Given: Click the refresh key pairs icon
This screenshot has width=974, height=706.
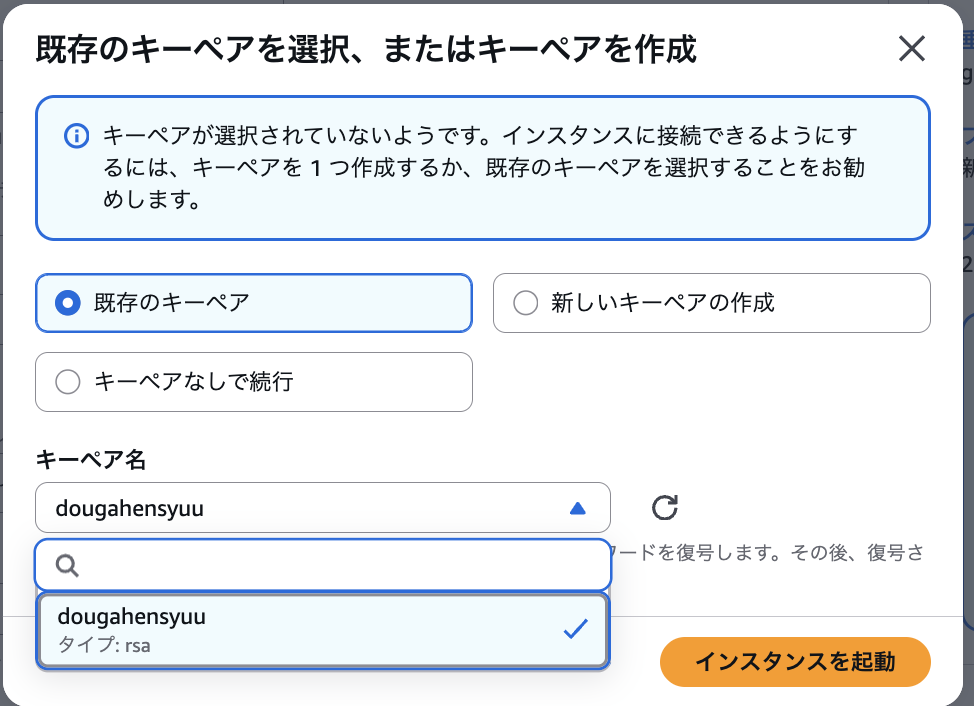Looking at the screenshot, I should point(665,508).
